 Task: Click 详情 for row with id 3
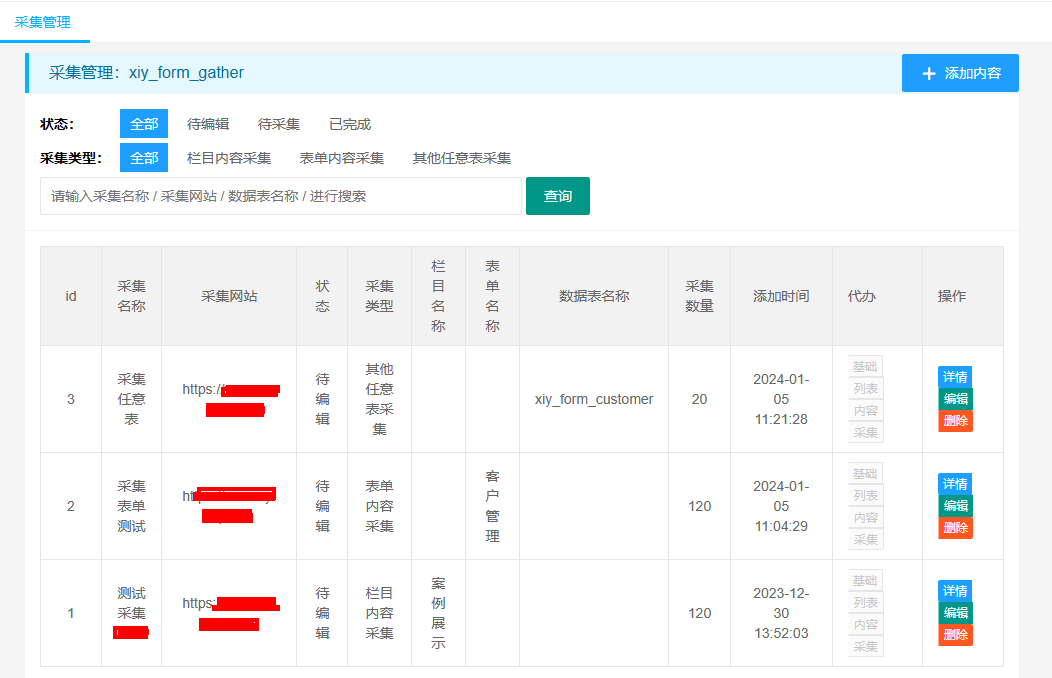click(x=955, y=377)
